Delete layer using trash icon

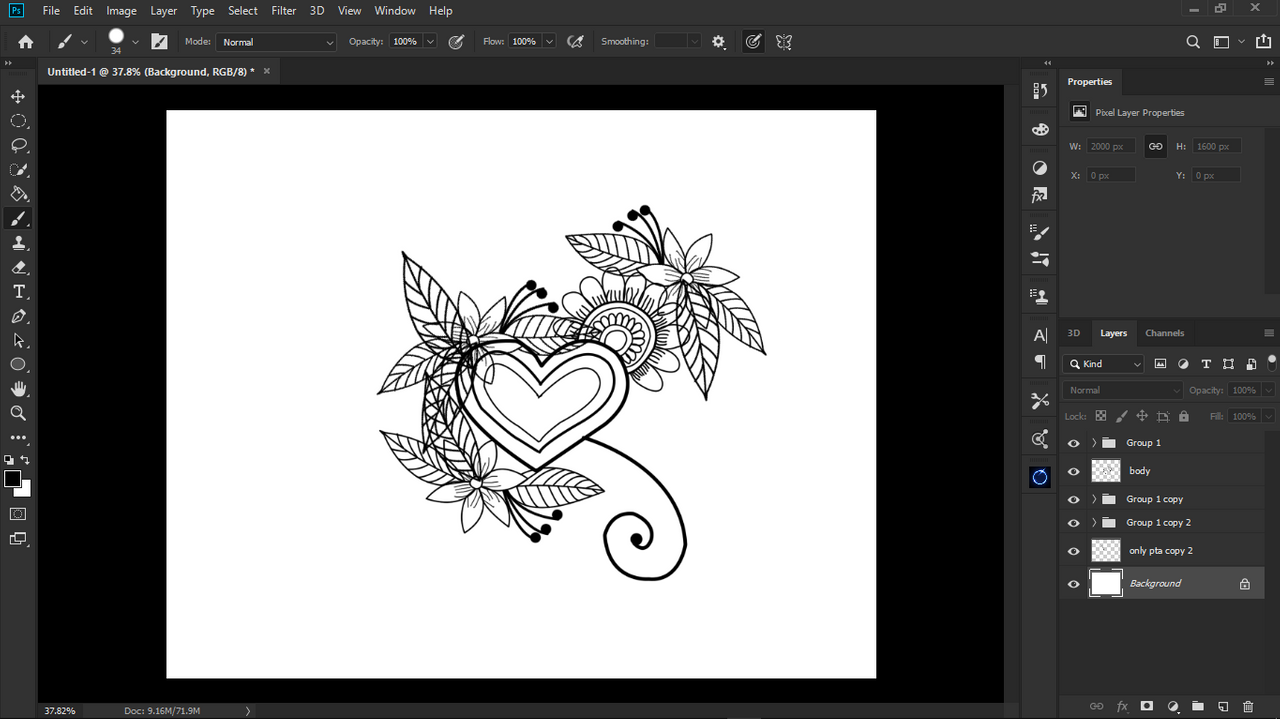coord(1247,706)
